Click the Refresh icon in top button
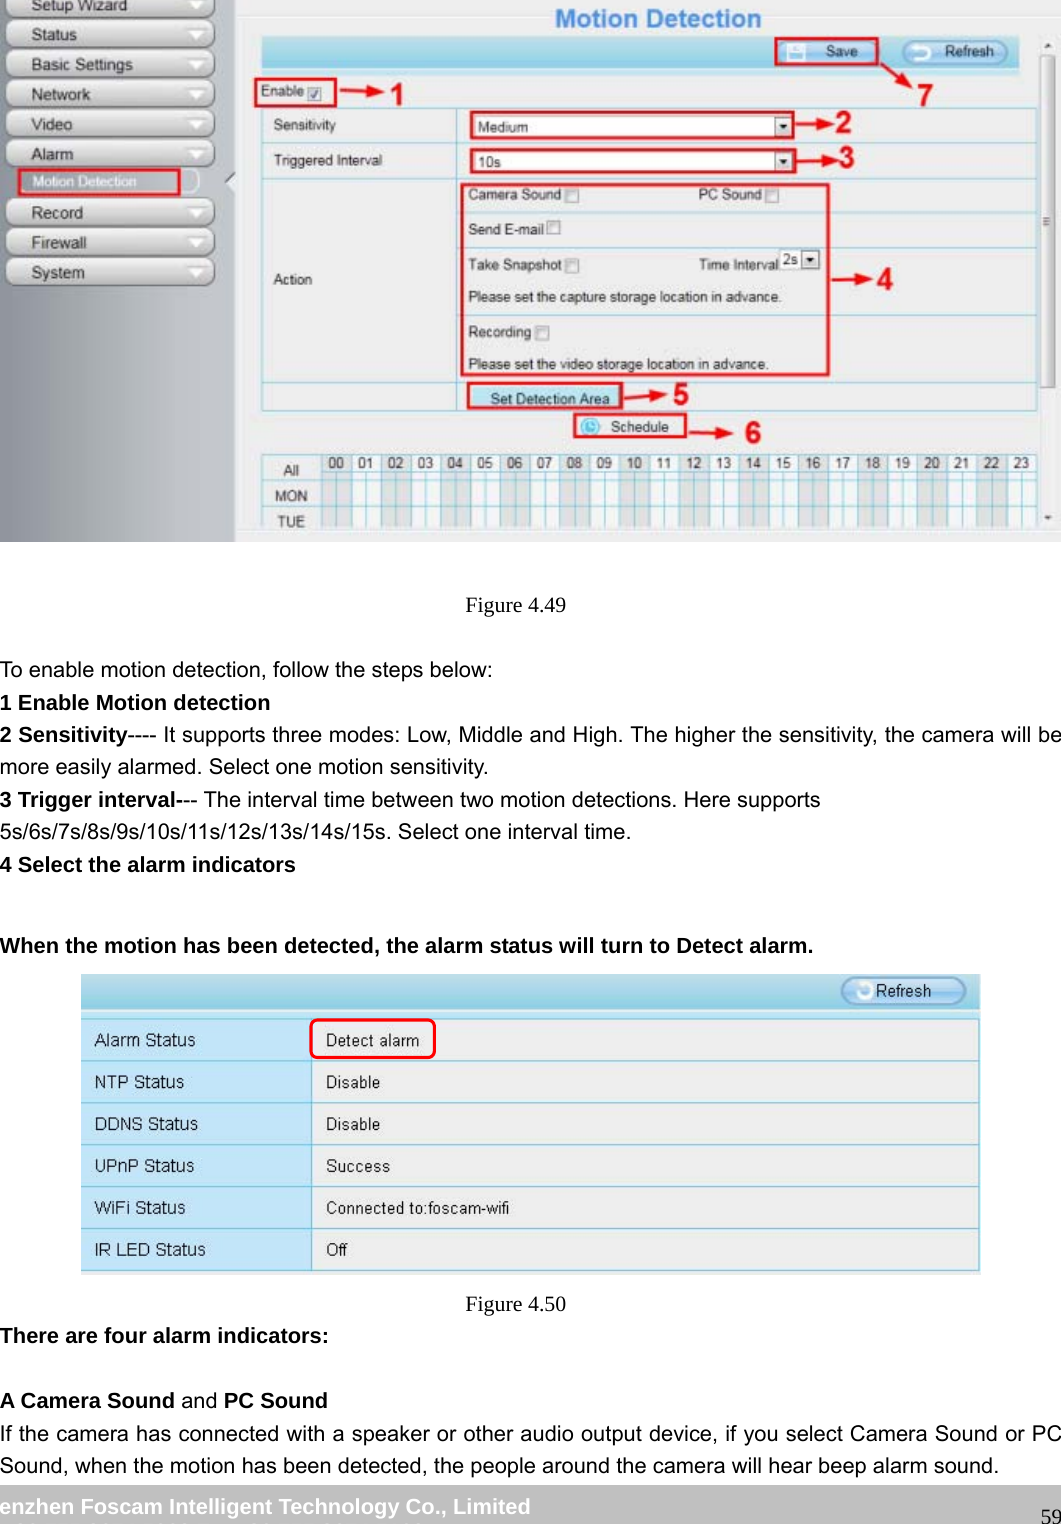 pyautogui.click(x=921, y=52)
